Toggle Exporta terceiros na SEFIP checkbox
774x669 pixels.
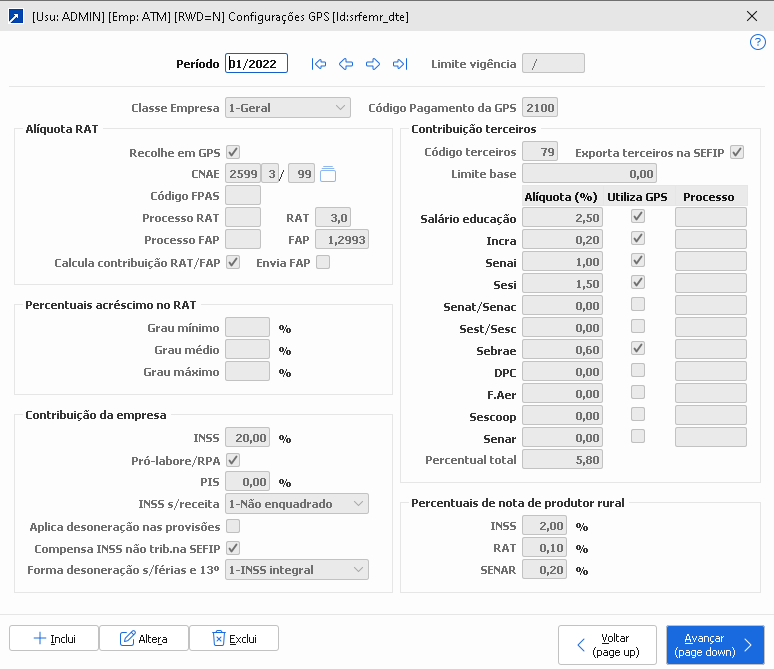click(x=737, y=152)
